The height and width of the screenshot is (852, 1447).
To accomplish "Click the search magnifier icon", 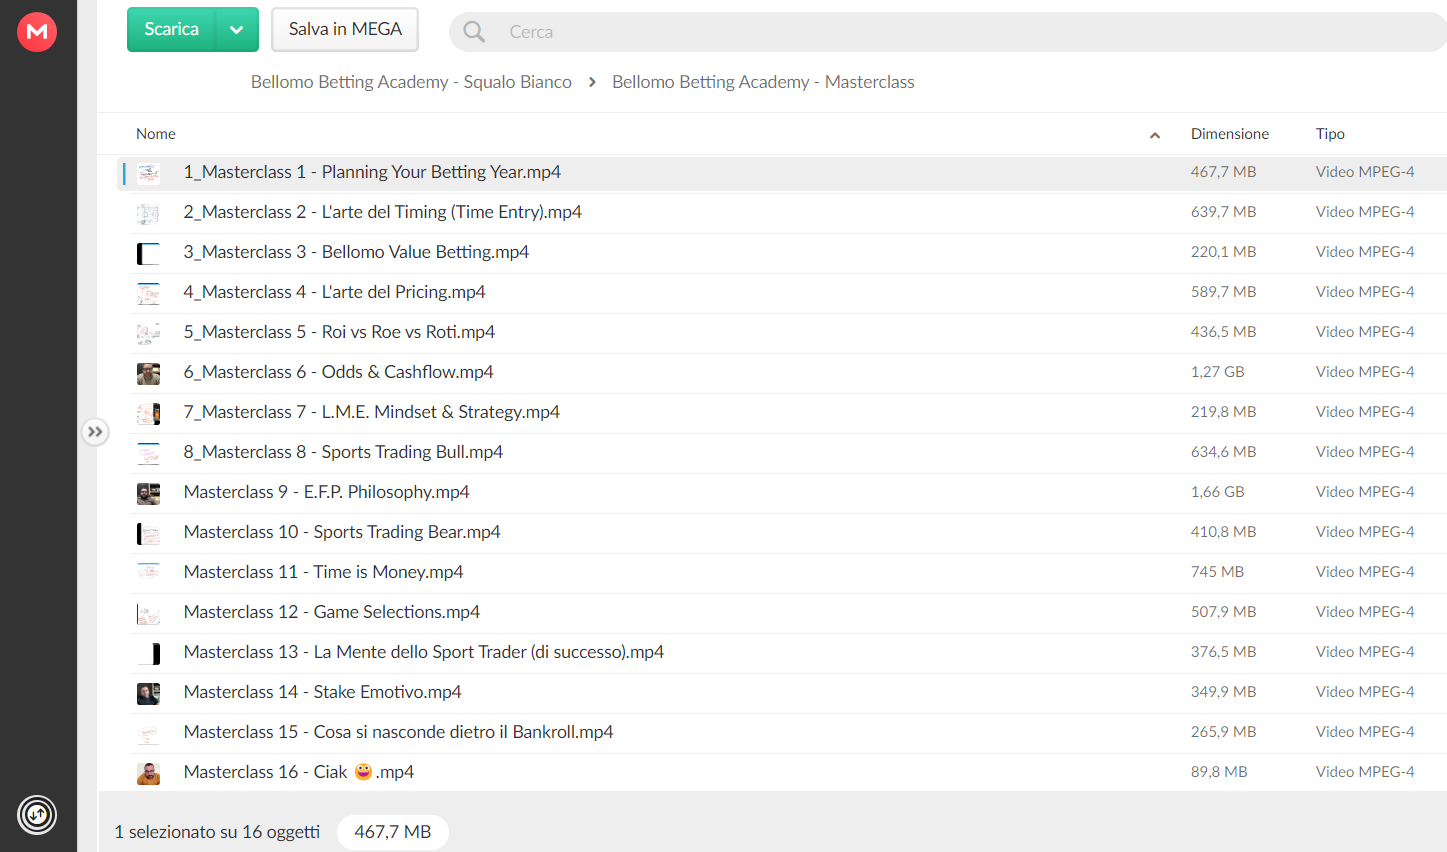I will (474, 32).
